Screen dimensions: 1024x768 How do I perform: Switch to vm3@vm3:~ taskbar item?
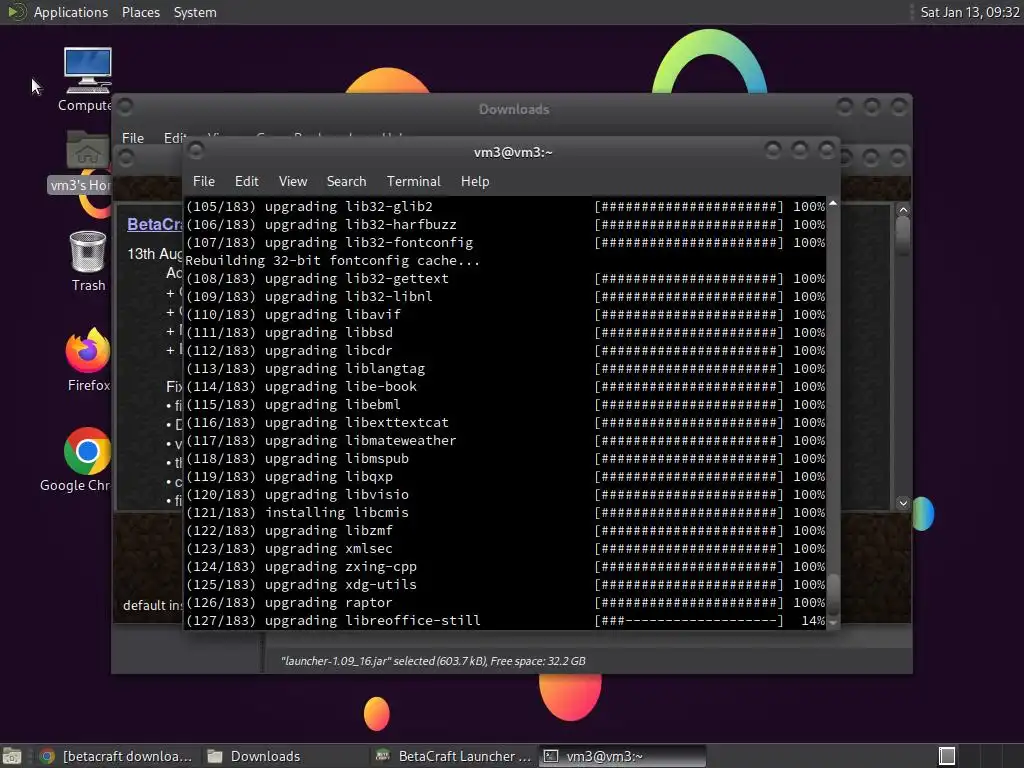pyautogui.click(x=622, y=756)
